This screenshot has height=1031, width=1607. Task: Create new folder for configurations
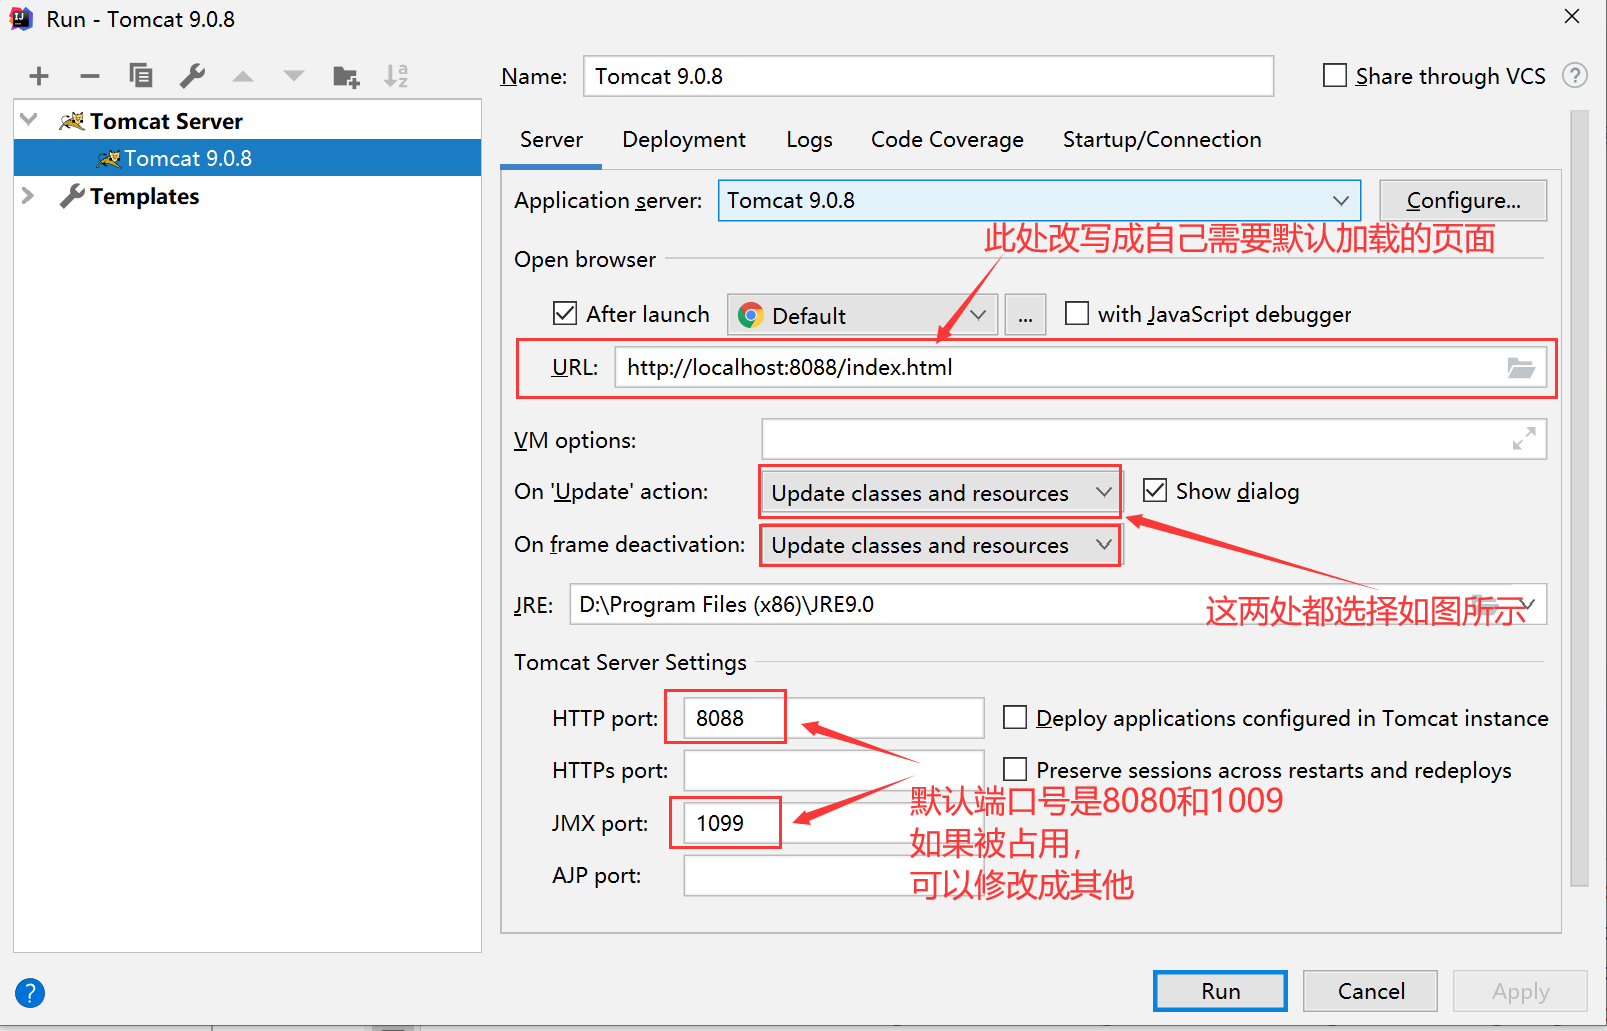click(x=346, y=76)
